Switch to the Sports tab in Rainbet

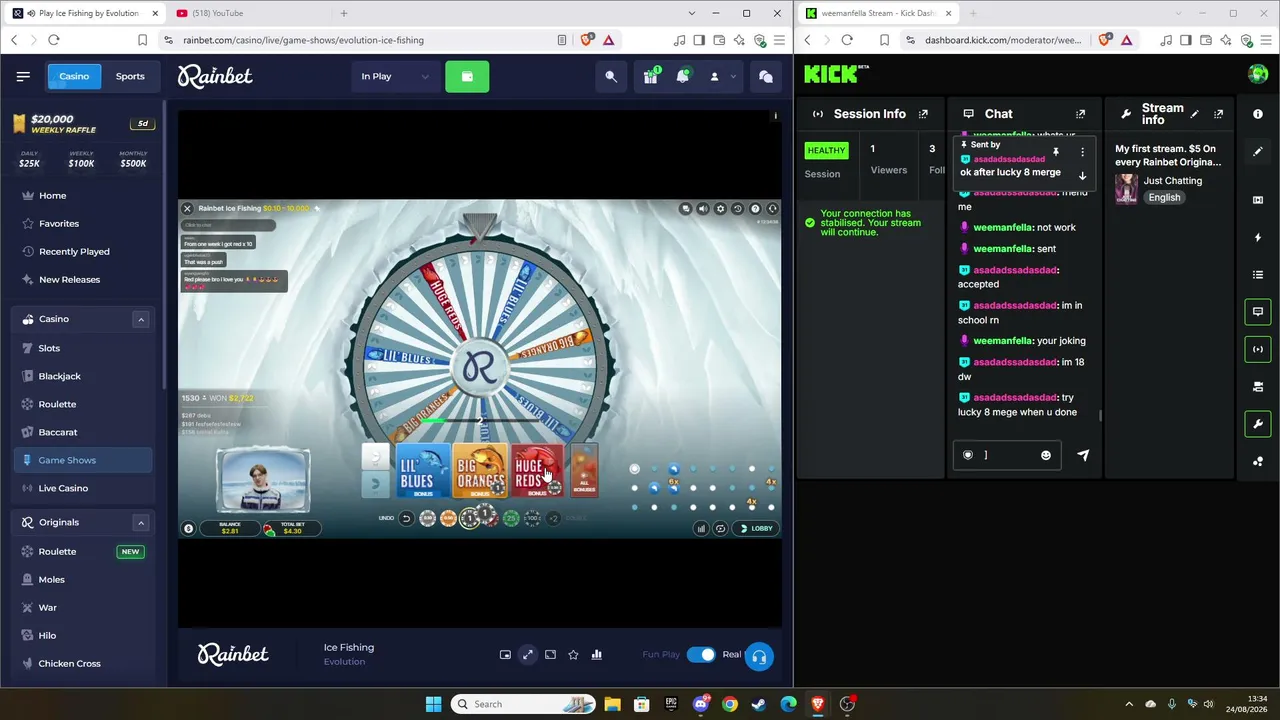[x=130, y=76]
